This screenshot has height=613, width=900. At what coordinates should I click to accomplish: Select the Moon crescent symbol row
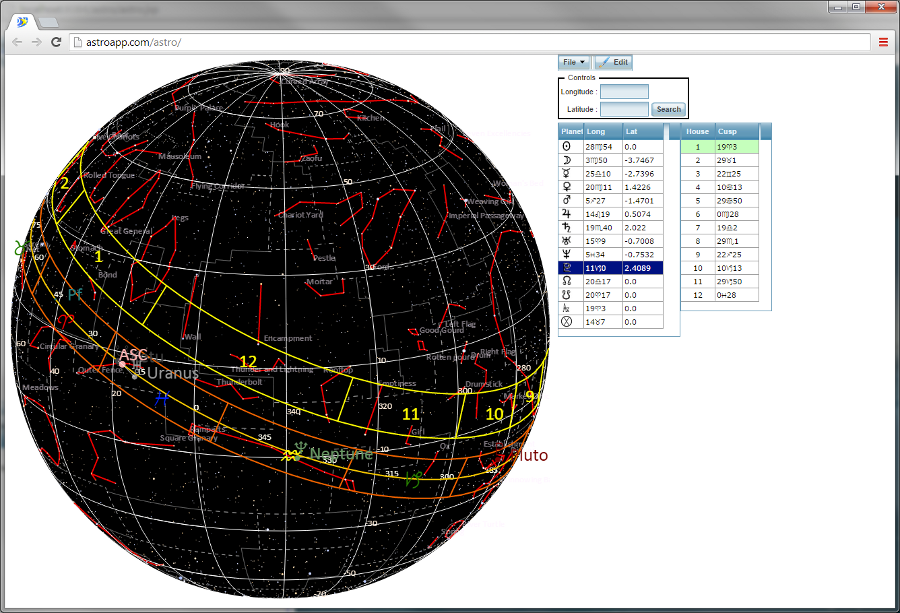pos(568,160)
